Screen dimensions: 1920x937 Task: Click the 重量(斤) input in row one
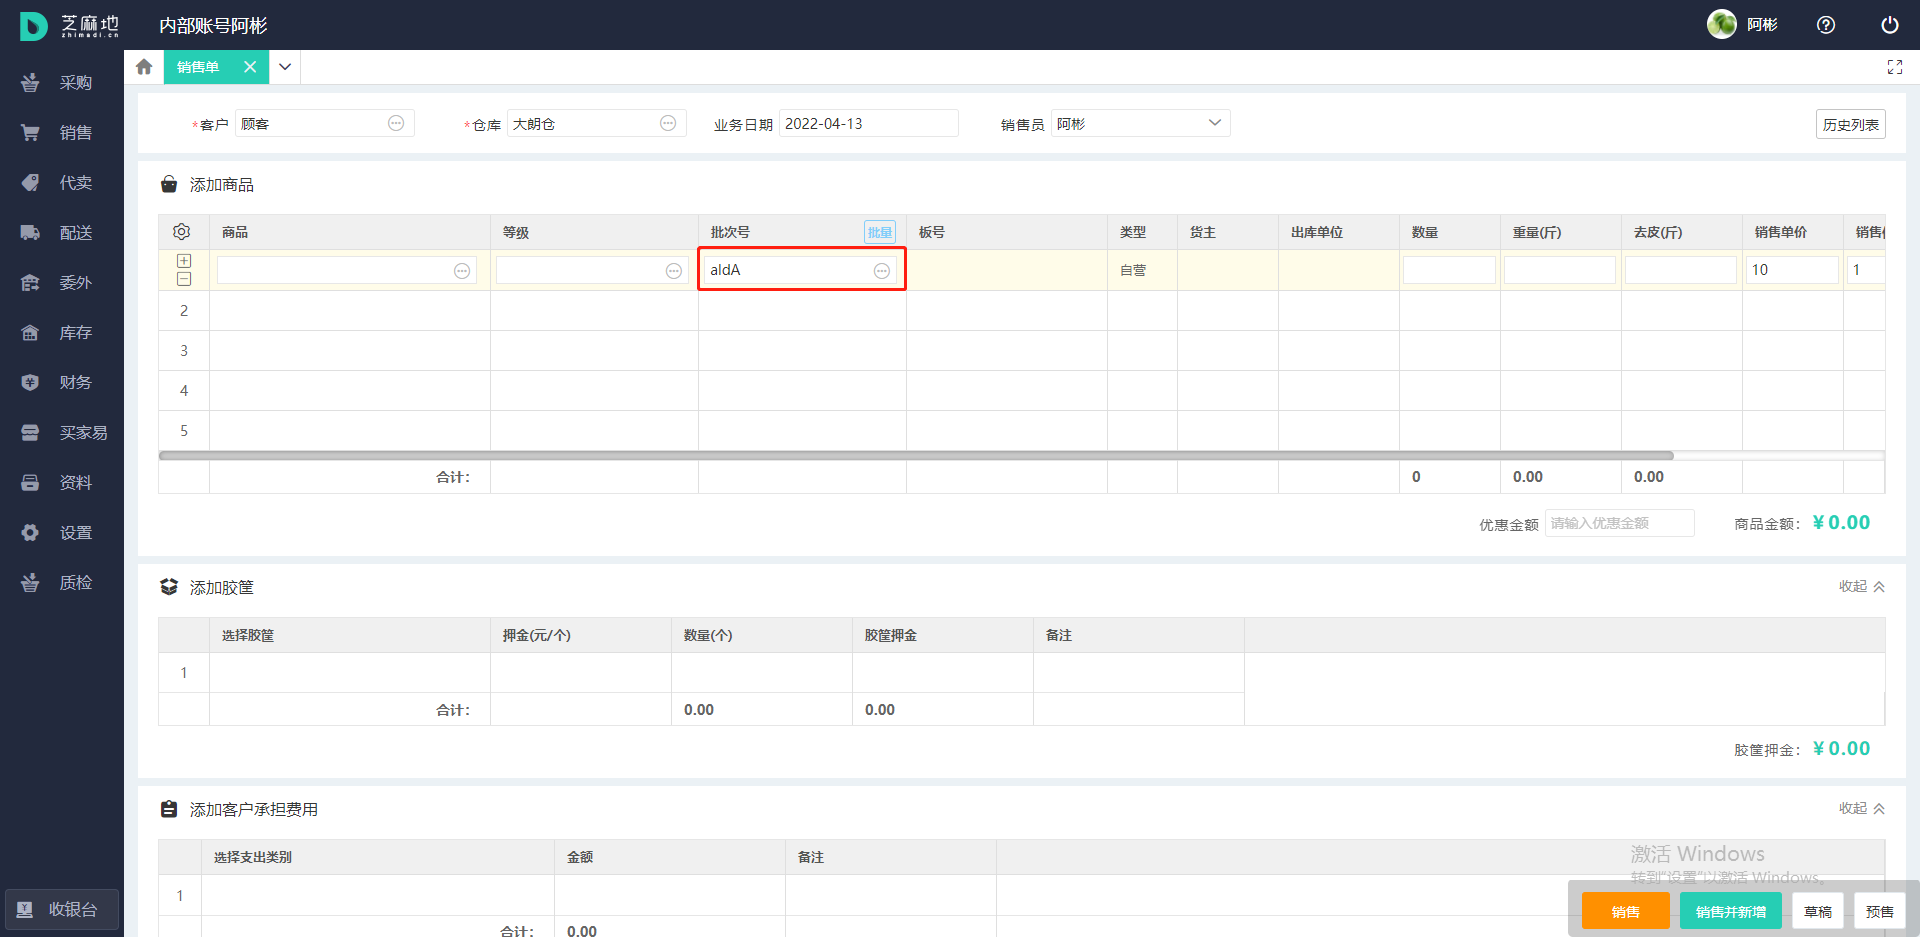pos(1560,270)
